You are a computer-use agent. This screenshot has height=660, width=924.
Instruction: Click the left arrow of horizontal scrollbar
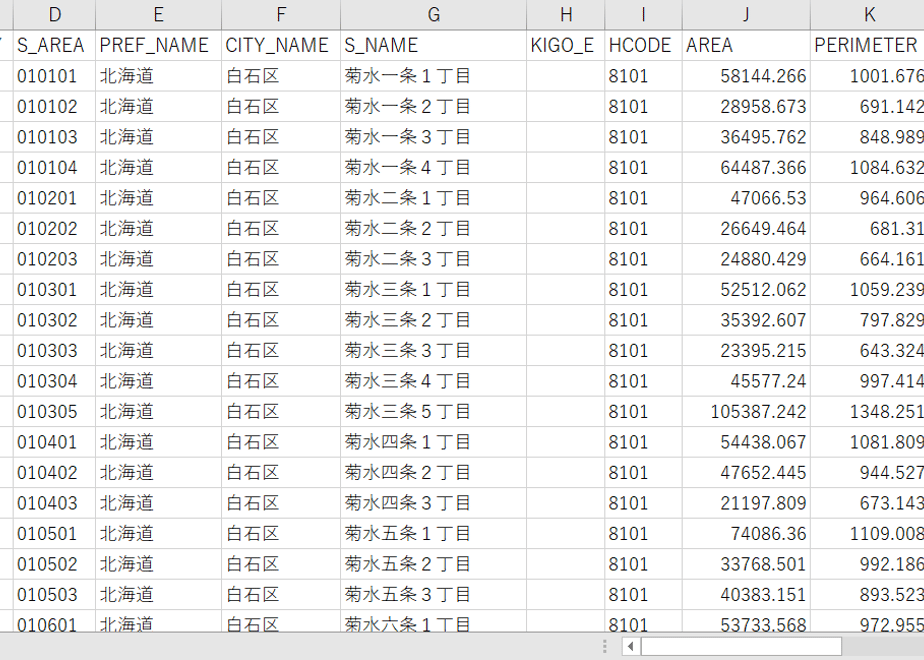pos(631,646)
